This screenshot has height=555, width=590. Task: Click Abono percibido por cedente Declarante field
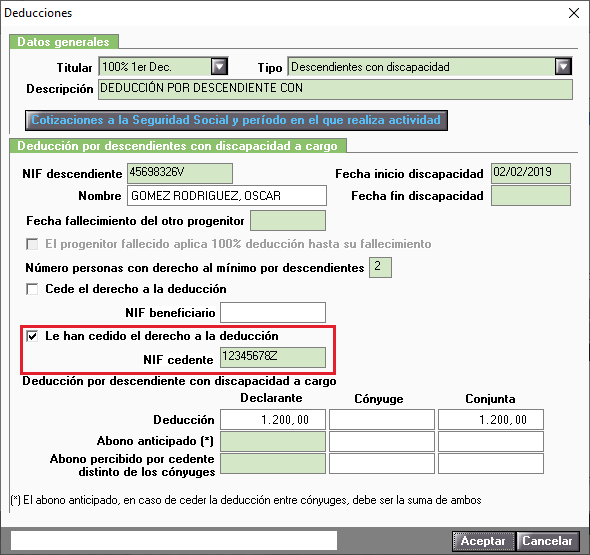click(x=273, y=464)
